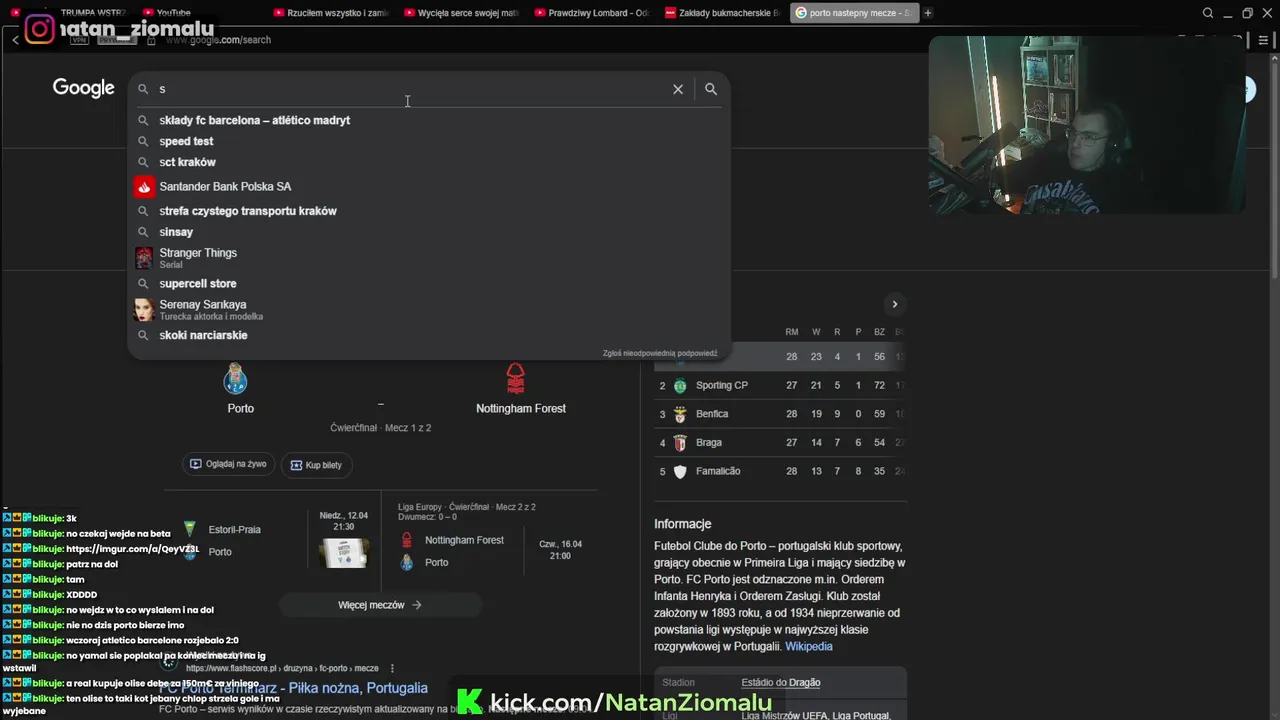Select suggestion 'składy fc barcelona – atlético madryt'

430,120
